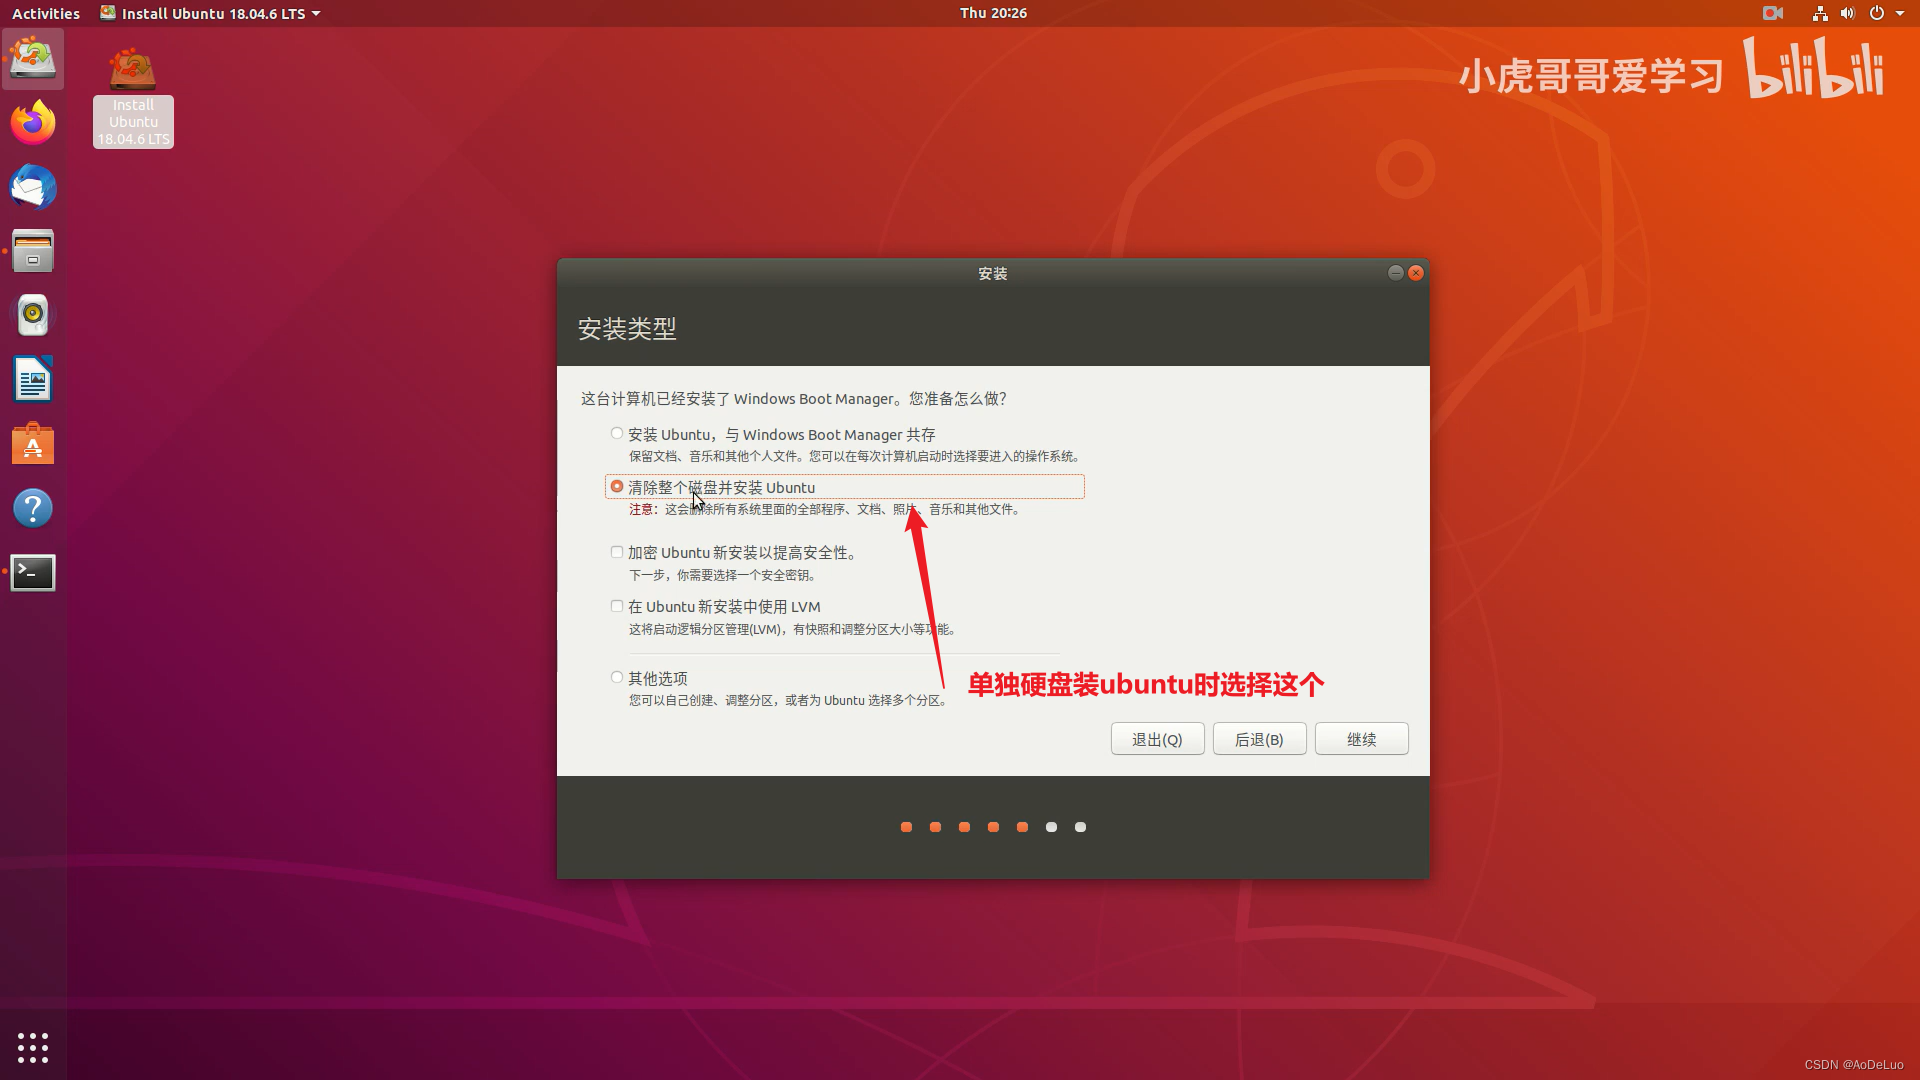Open Terminal from the dock
The height and width of the screenshot is (1080, 1920).
(33, 573)
